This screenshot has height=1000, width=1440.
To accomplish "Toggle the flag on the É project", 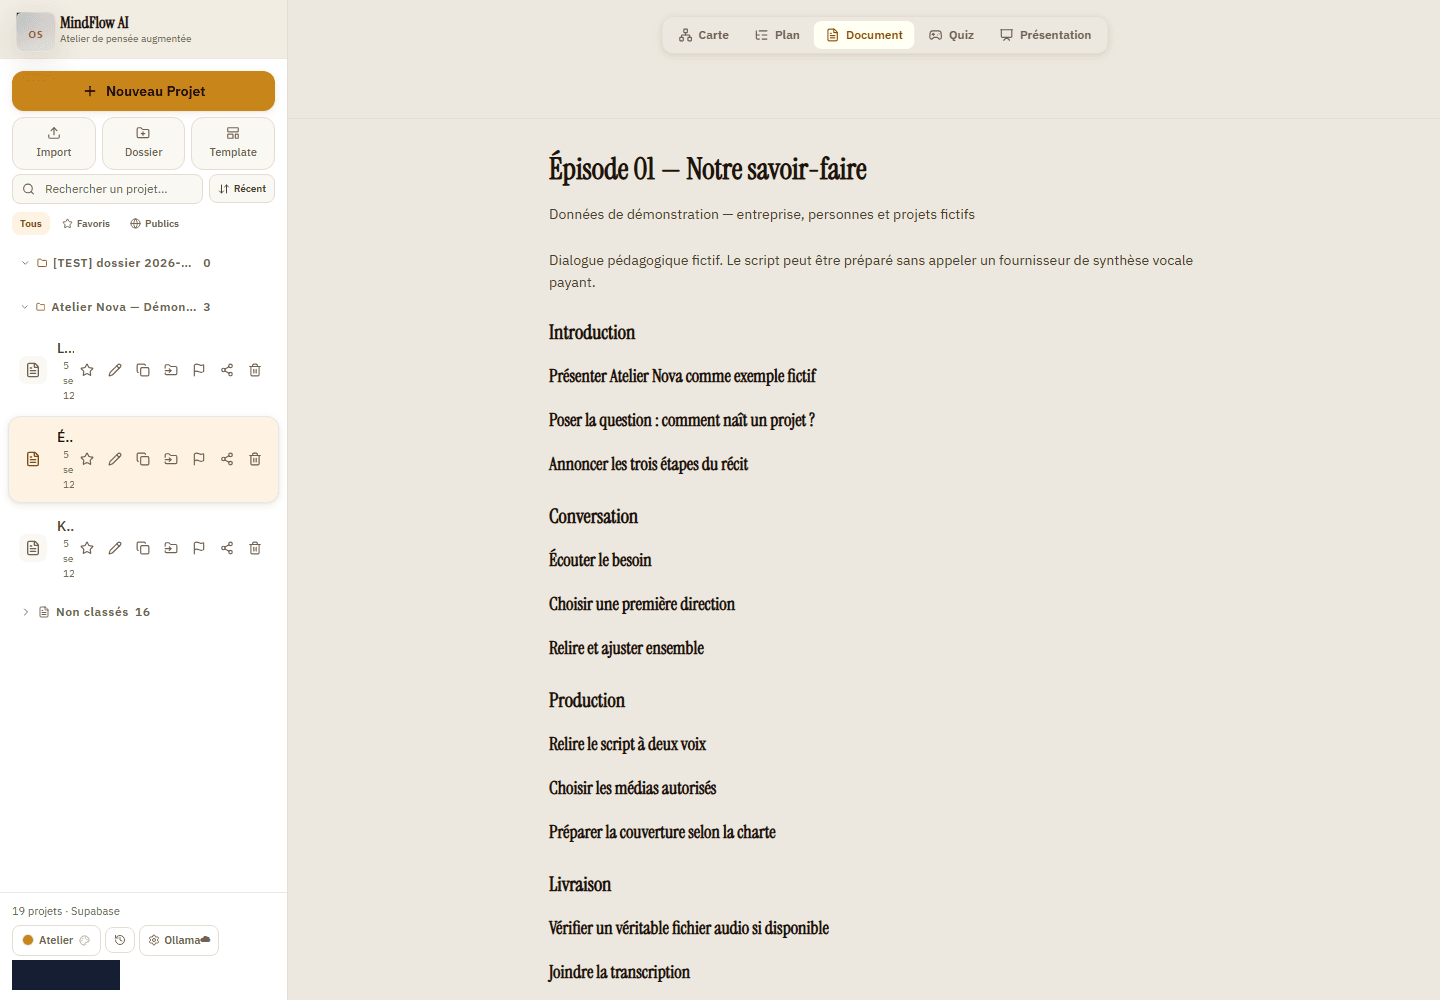I will point(199,459).
